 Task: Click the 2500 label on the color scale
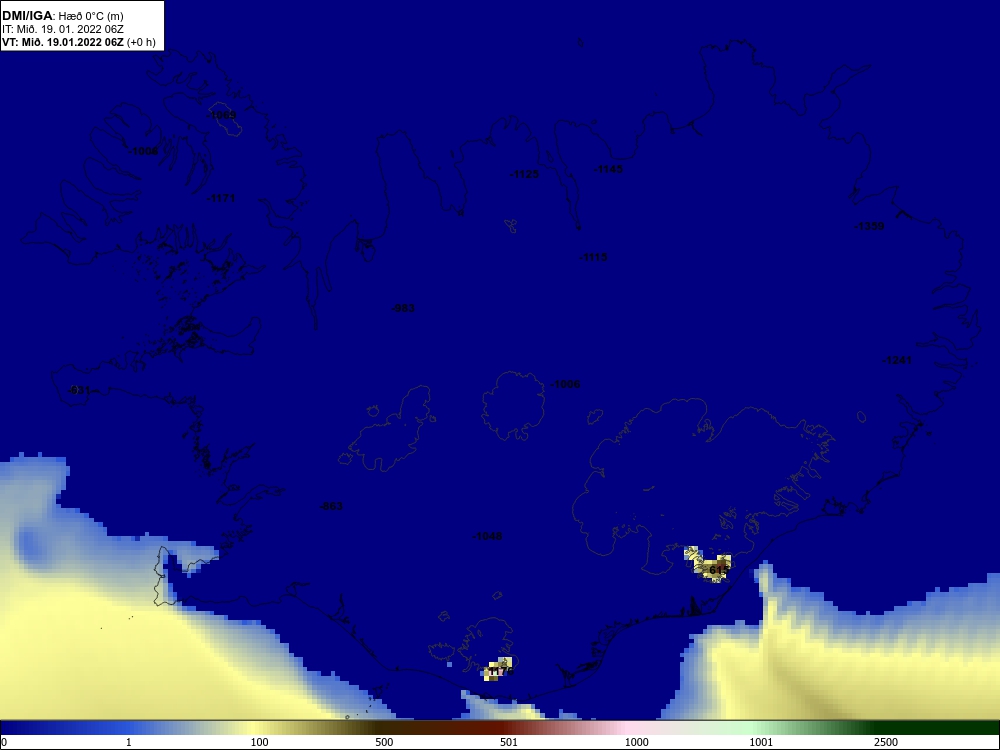tap(886, 742)
